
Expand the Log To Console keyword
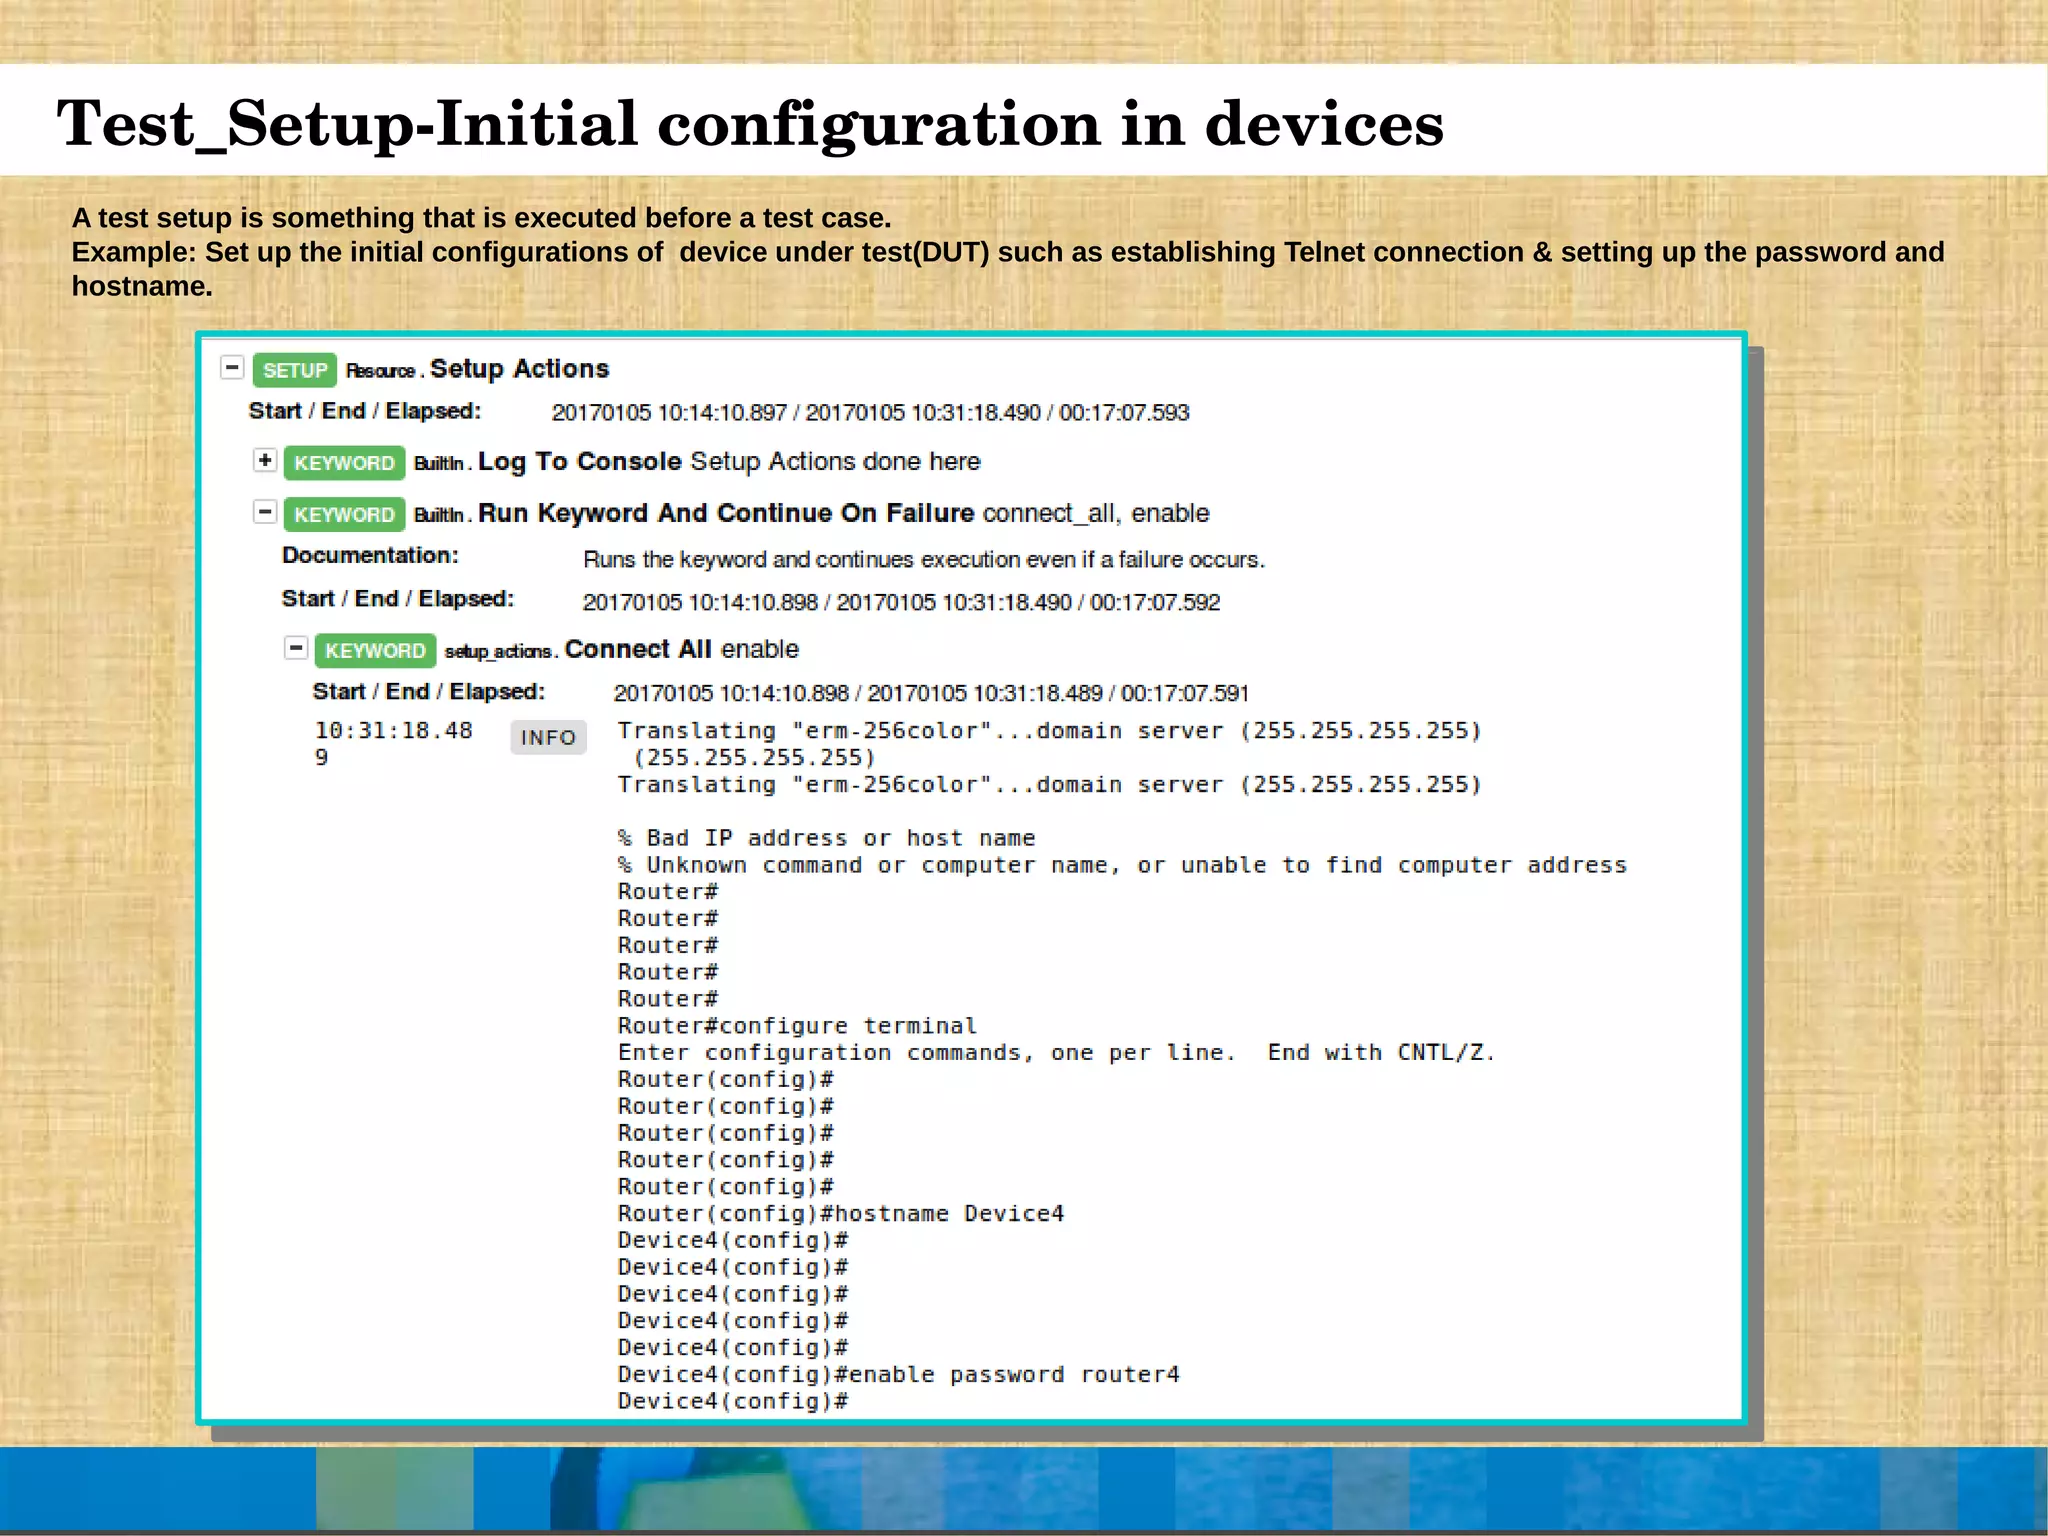pyautogui.click(x=265, y=460)
